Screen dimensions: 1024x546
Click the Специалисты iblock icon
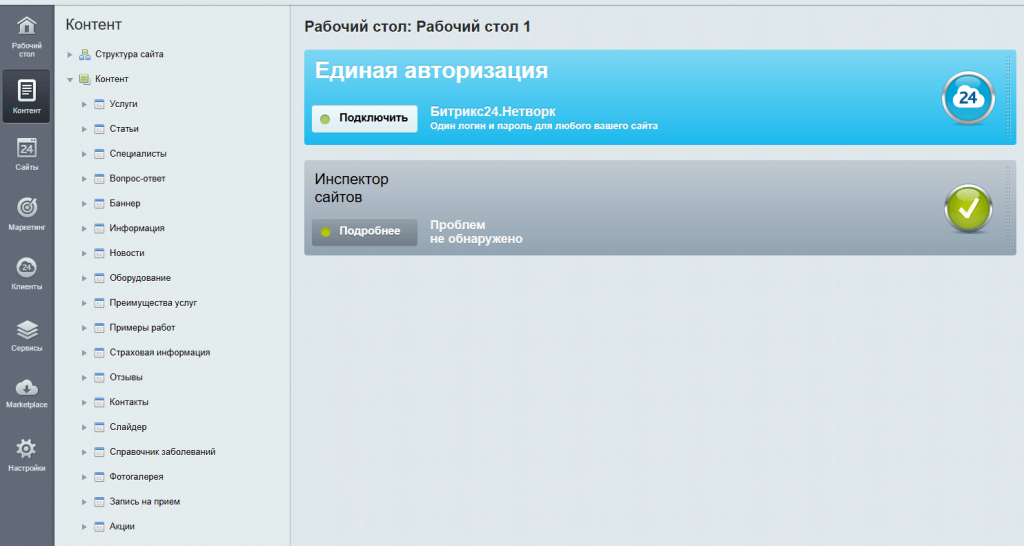click(x=99, y=153)
